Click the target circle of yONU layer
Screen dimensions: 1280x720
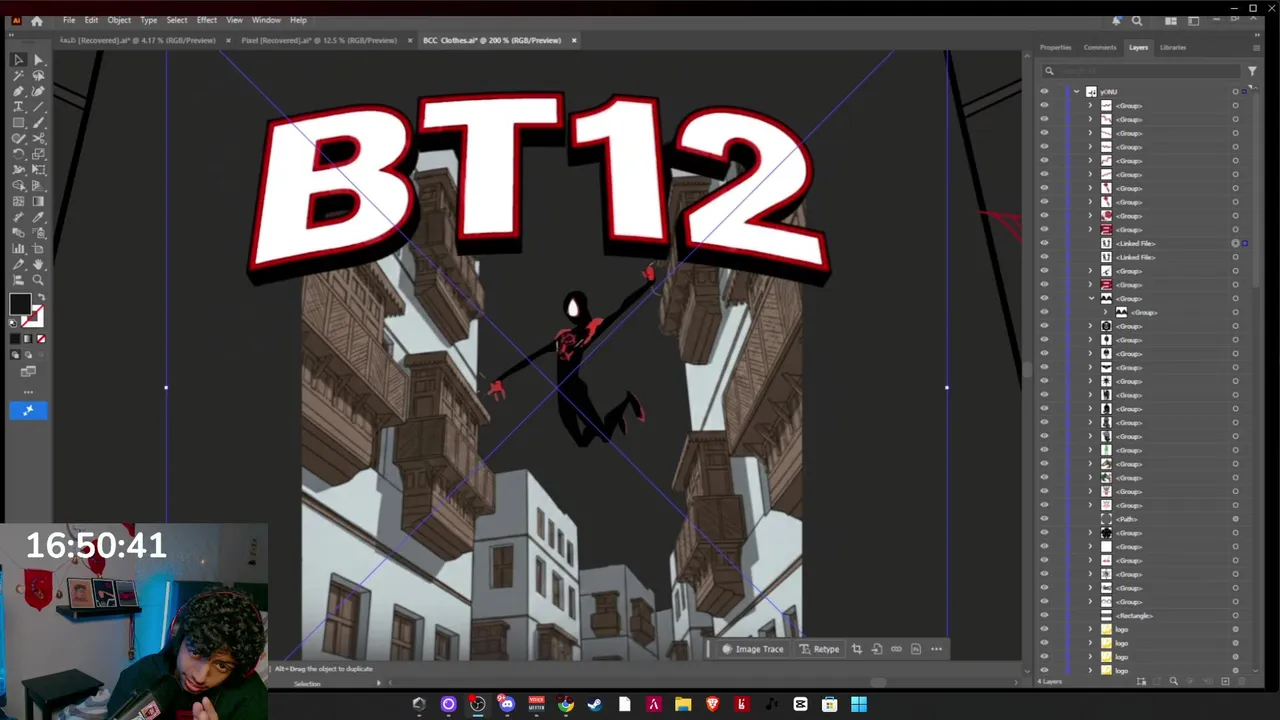click(1235, 91)
